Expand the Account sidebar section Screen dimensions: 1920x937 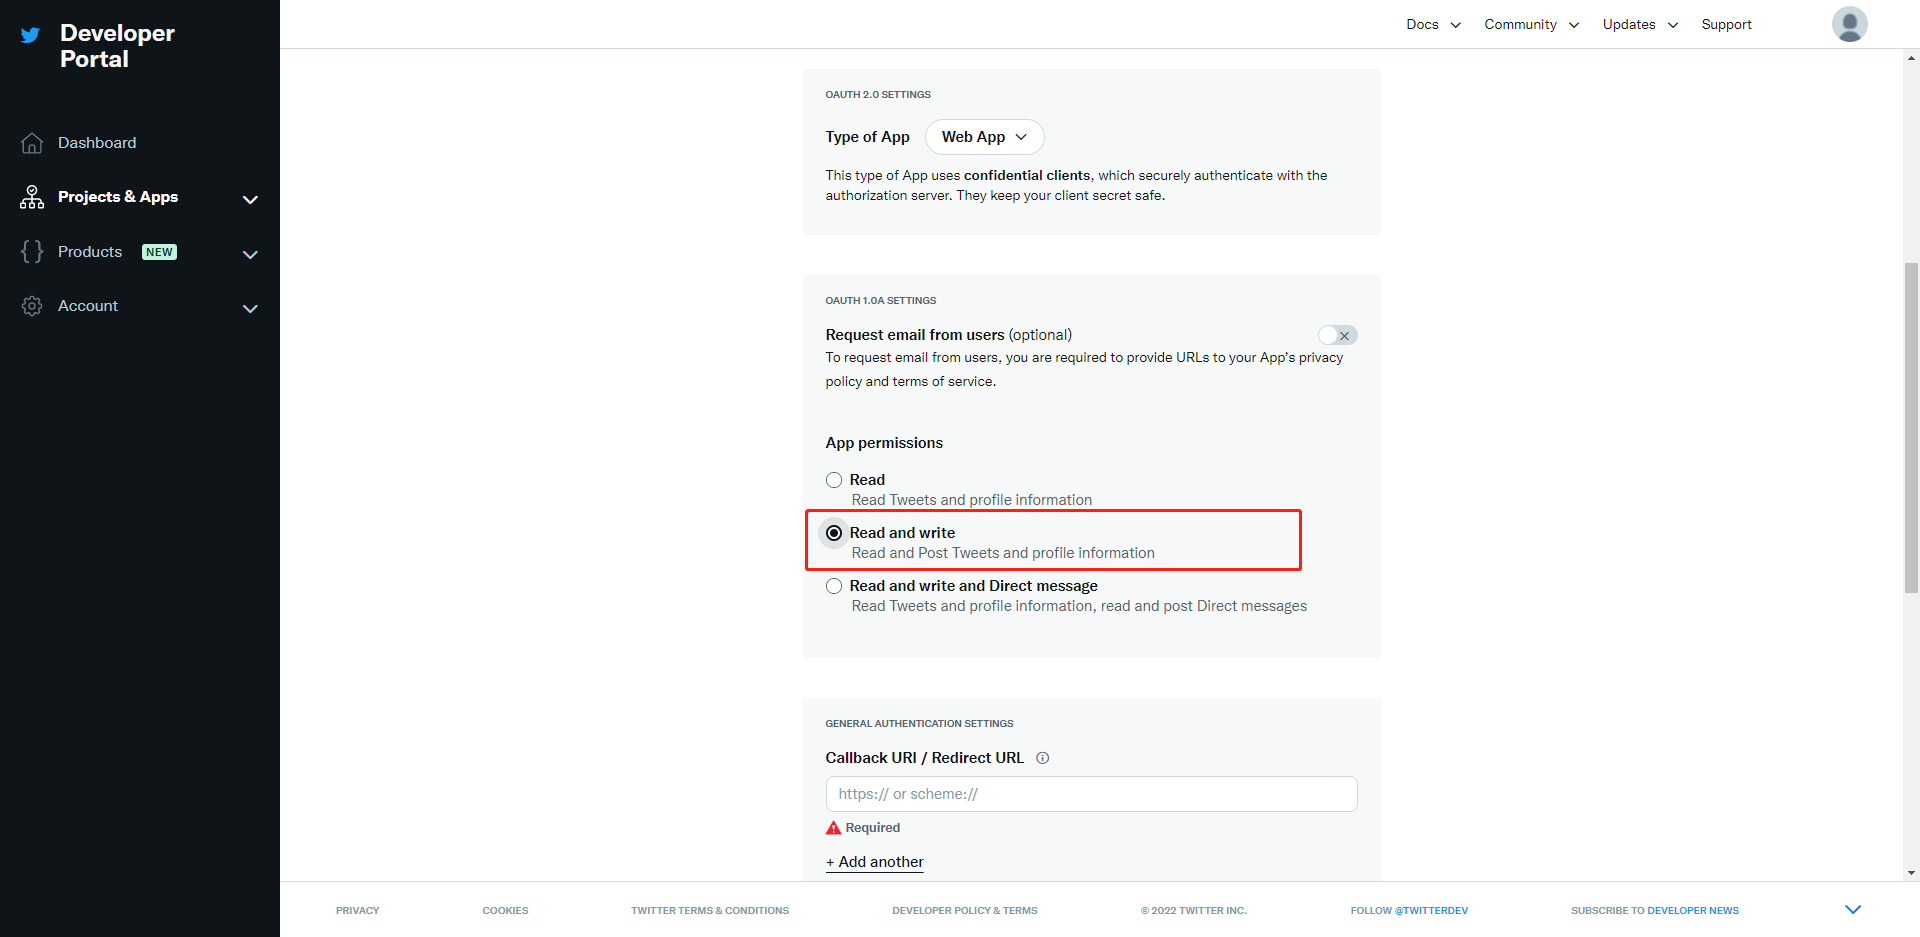(250, 309)
